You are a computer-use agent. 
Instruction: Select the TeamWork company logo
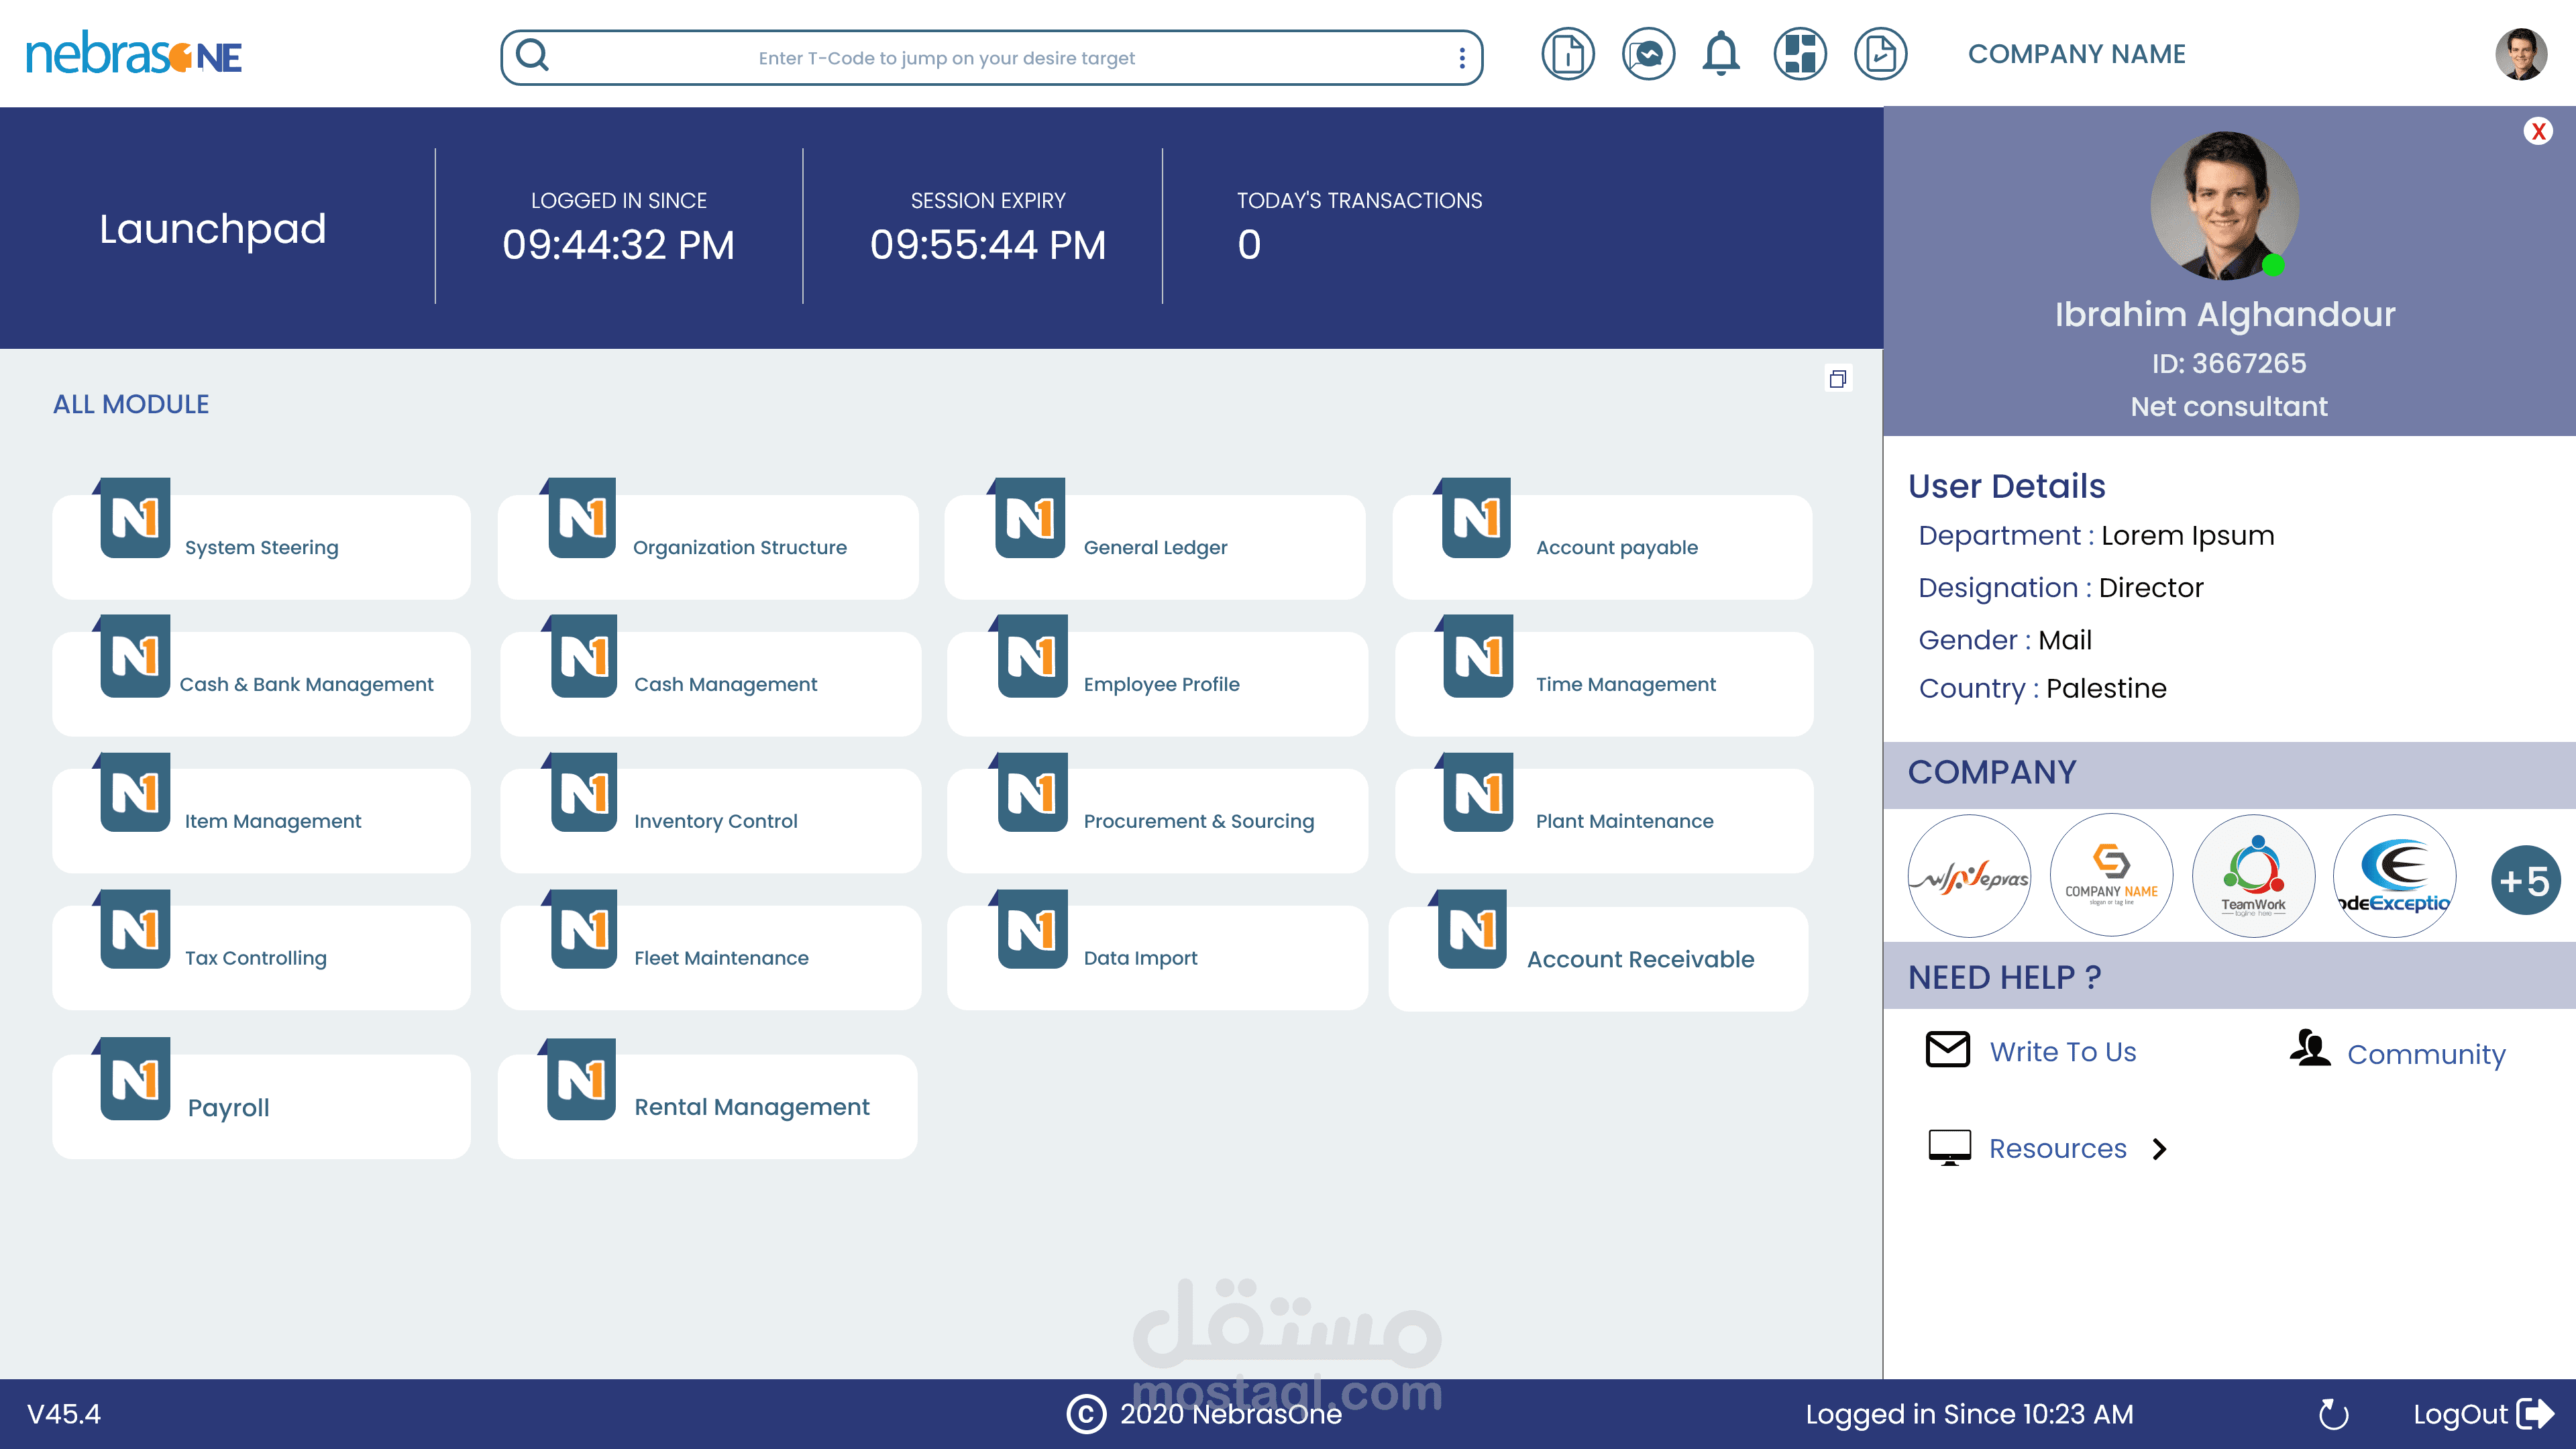click(x=2253, y=876)
